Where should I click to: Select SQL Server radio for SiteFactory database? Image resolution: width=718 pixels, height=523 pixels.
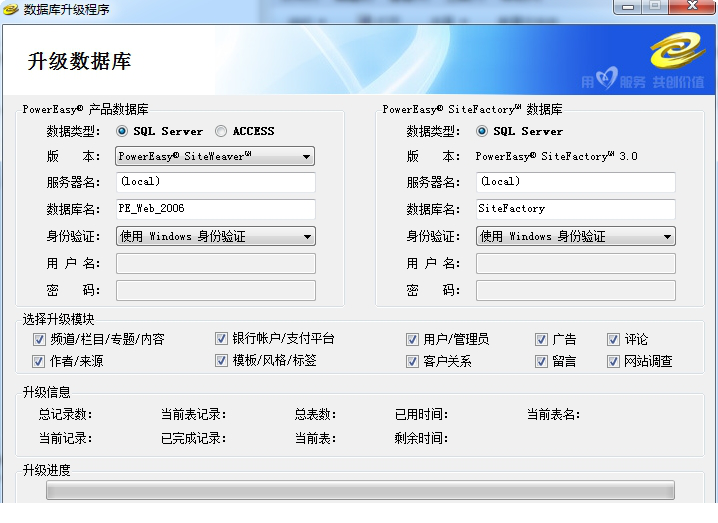coord(482,131)
